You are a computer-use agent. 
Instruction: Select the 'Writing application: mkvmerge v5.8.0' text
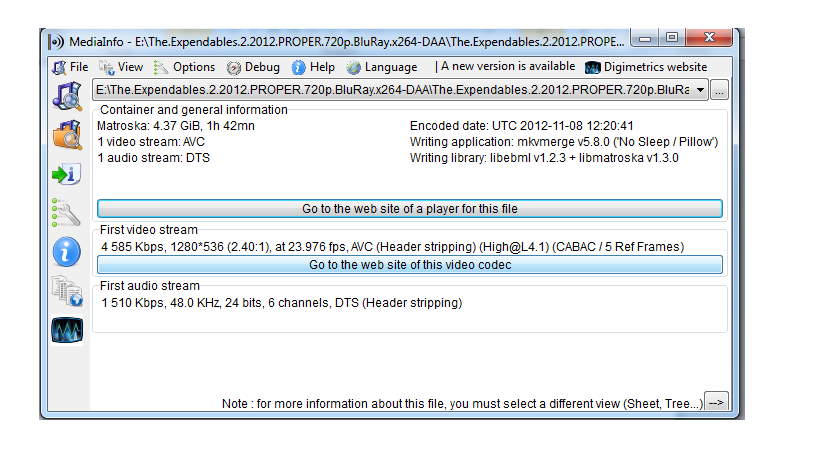pyautogui.click(x=564, y=142)
